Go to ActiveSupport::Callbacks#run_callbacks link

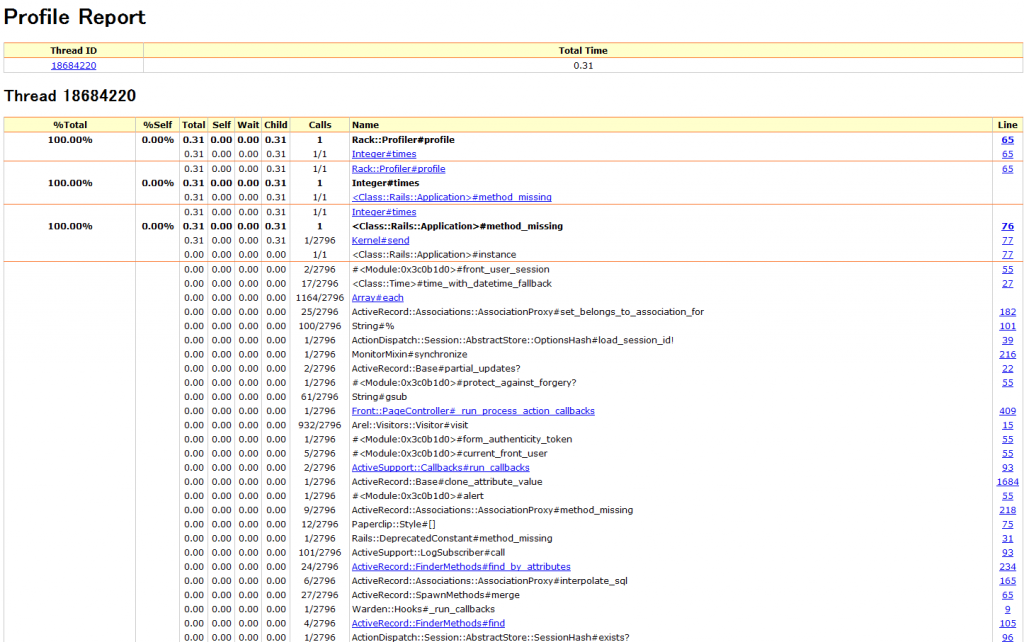440,468
